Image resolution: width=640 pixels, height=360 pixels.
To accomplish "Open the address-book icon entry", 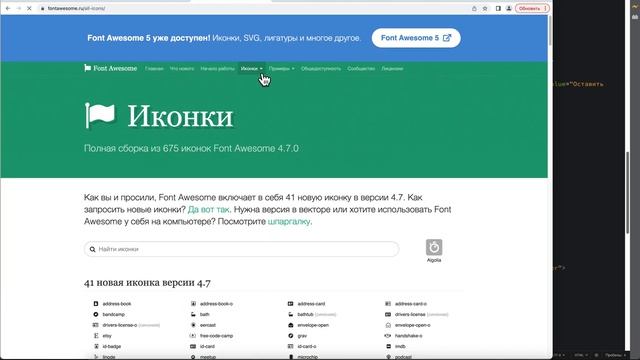I will click(112, 304).
